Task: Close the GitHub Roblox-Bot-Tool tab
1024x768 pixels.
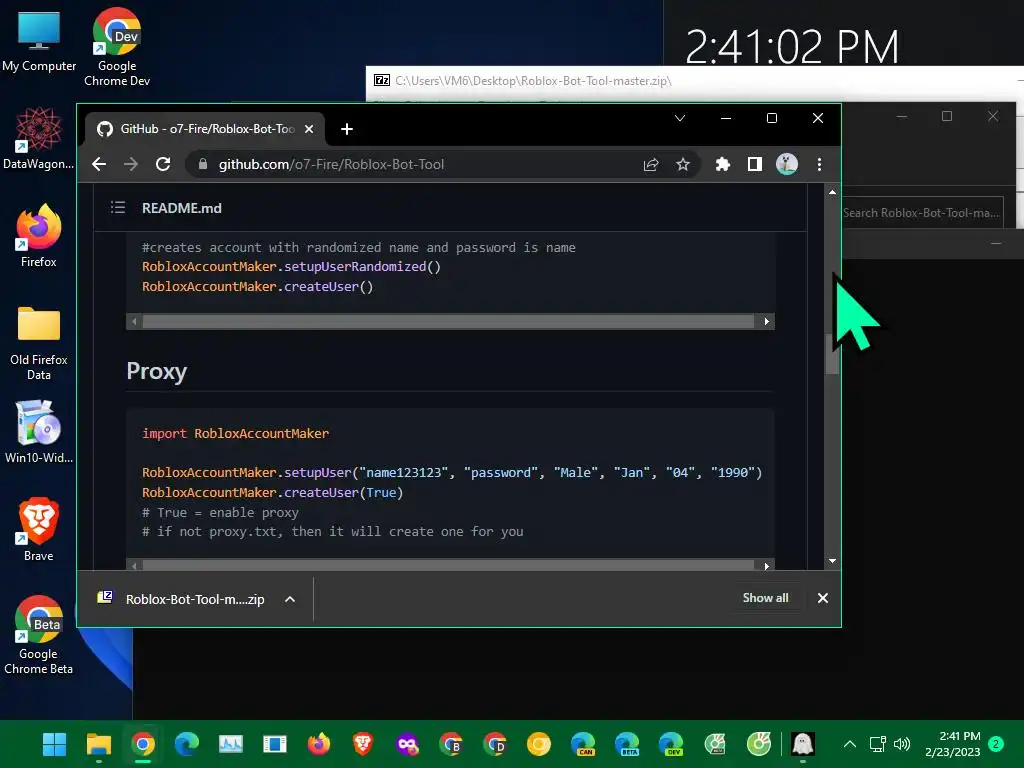Action: pyautogui.click(x=310, y=129)
